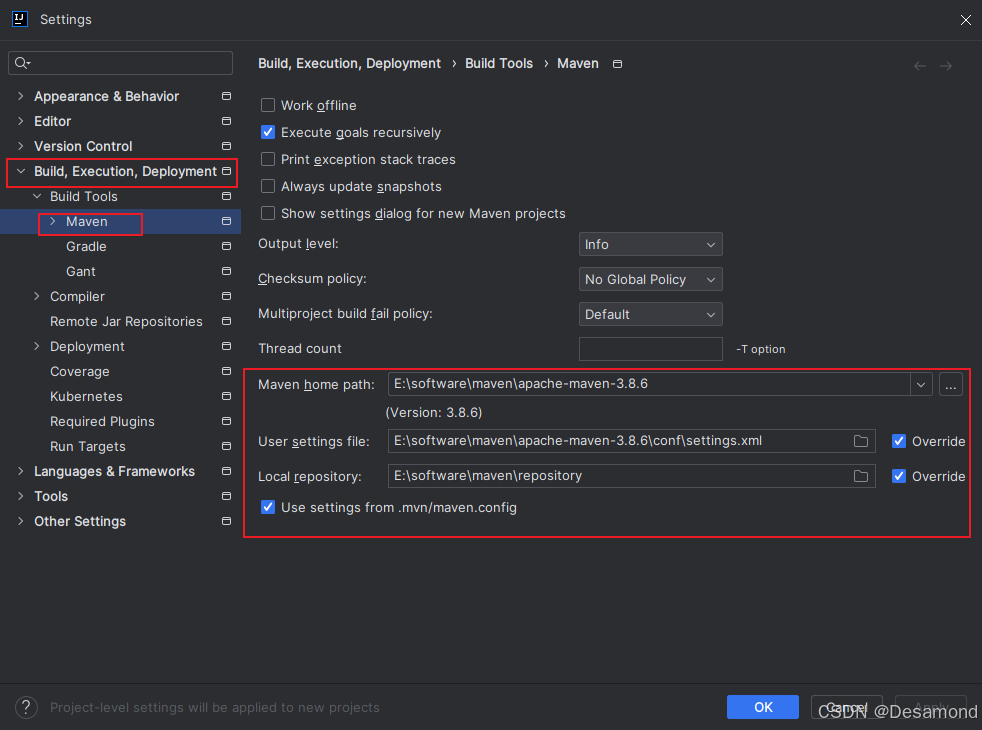Image resolution: width=982 pixels, height=730 pixels.
Task: Expand Version Control tree node
Action: [x=21, y=146]
